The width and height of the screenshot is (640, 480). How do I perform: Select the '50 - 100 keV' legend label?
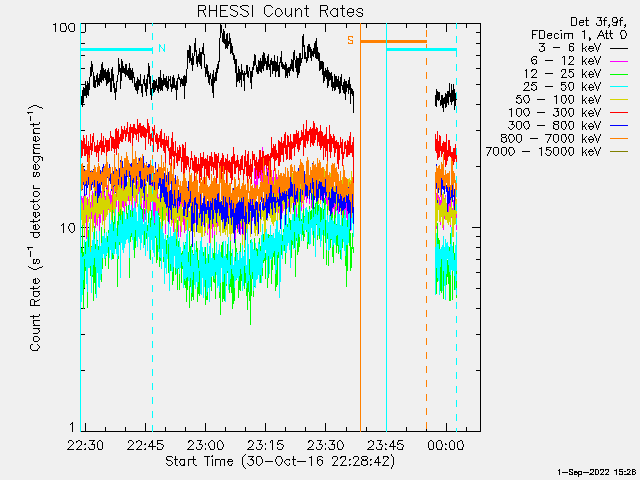pos(558,100)
